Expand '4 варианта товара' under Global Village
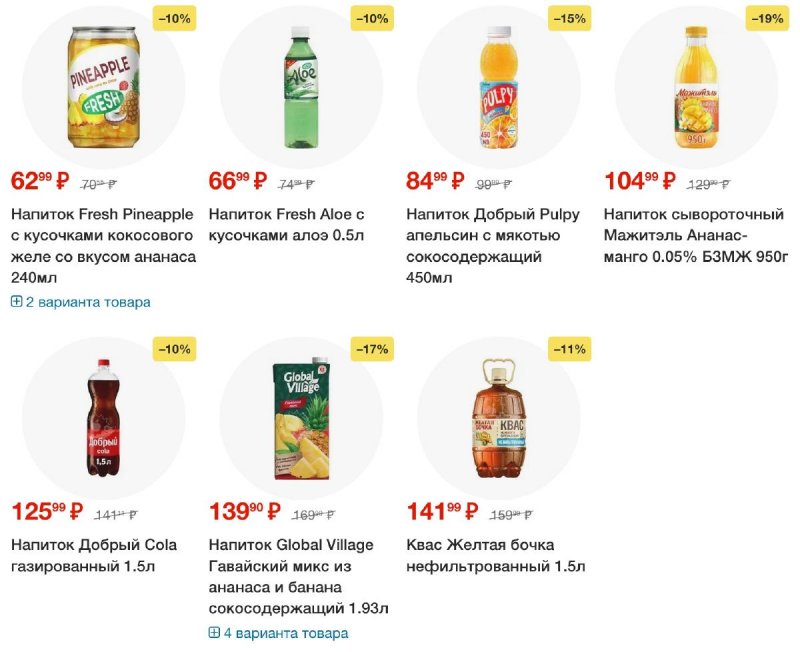The image size is (800, 652). 279,633
